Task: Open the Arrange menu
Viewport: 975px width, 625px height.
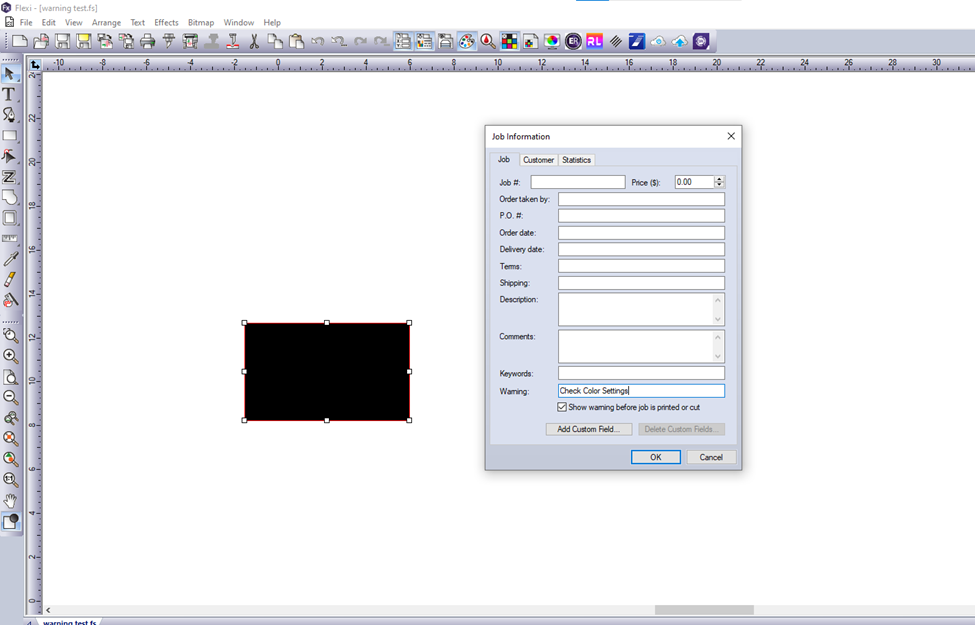Action: click(x=106, y=22)
